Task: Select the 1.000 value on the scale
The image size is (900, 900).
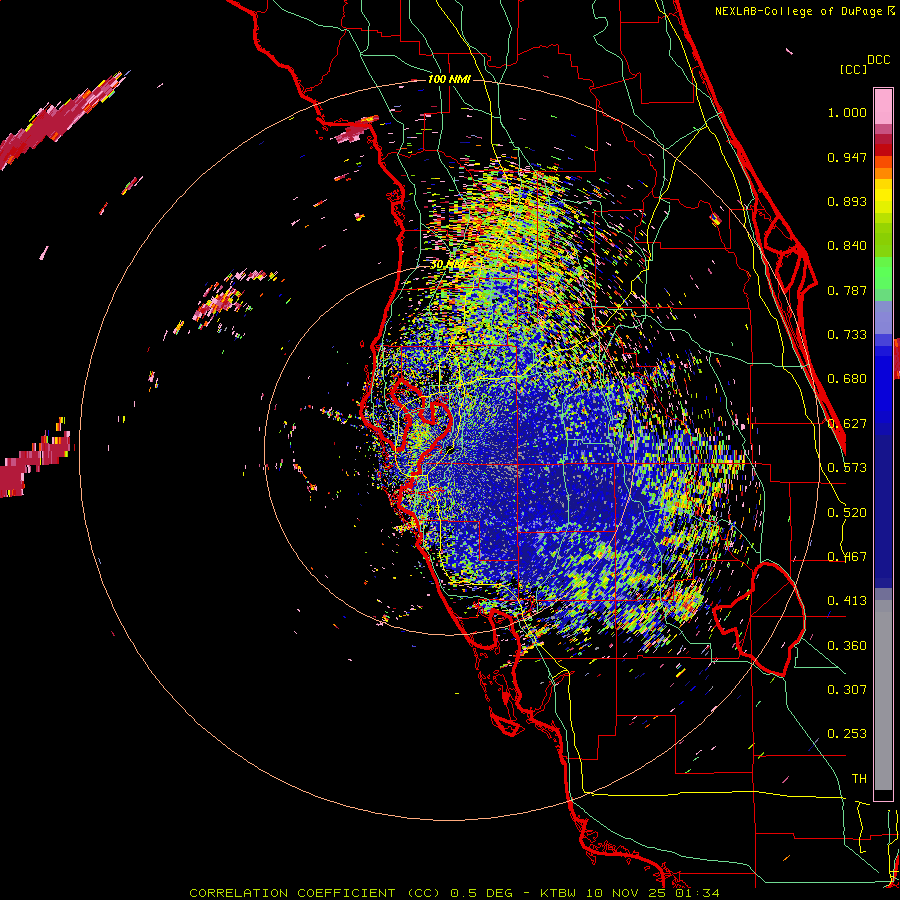Action: click(847, 113)
